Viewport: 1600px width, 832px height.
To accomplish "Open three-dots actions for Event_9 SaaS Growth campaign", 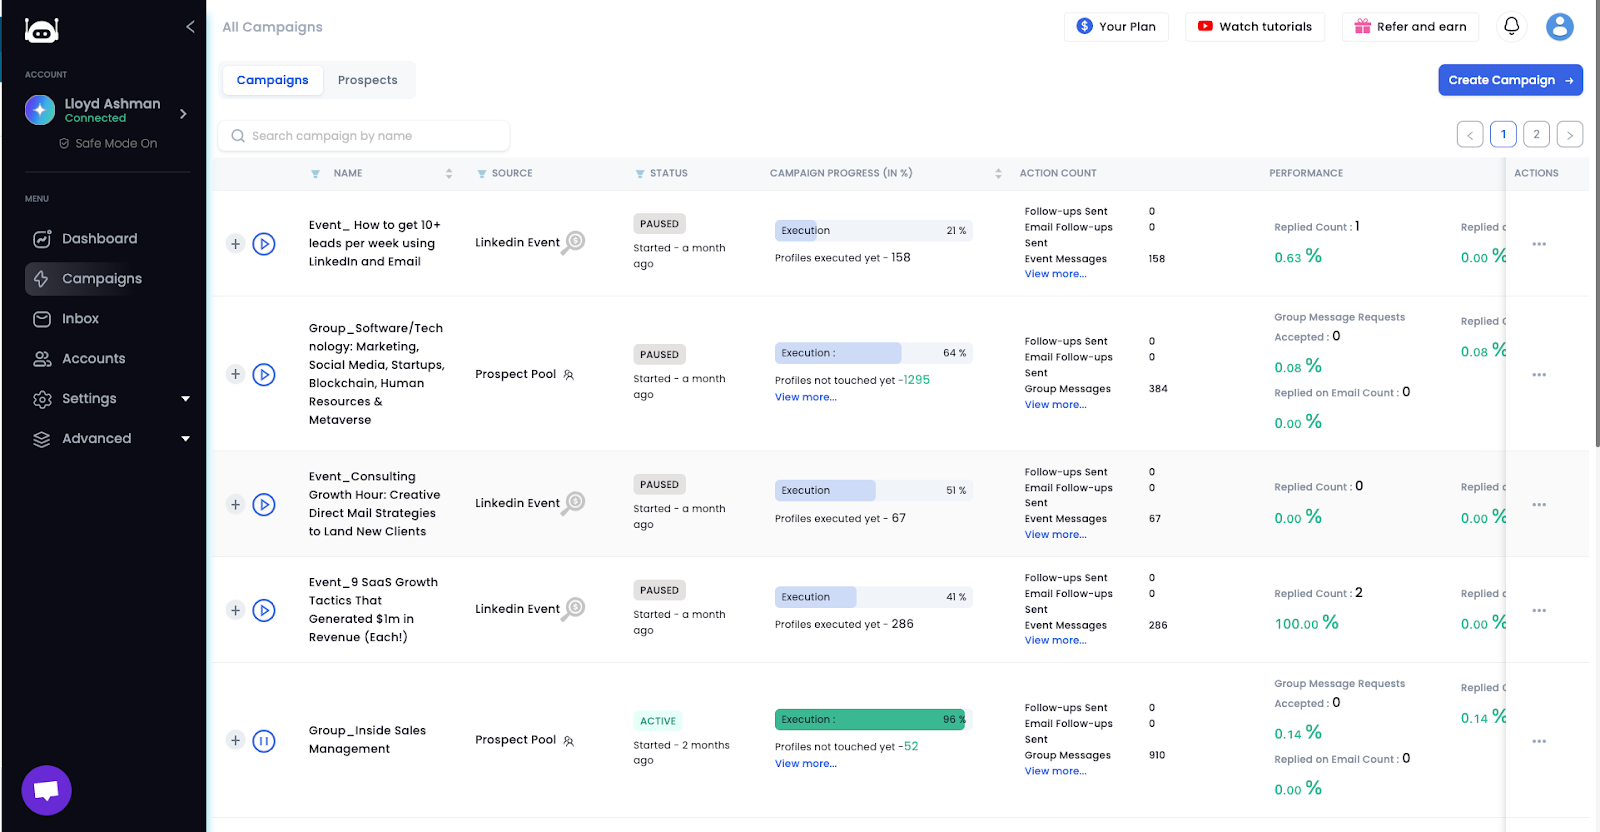I will pyautogui.click(x=1539, y=611).
